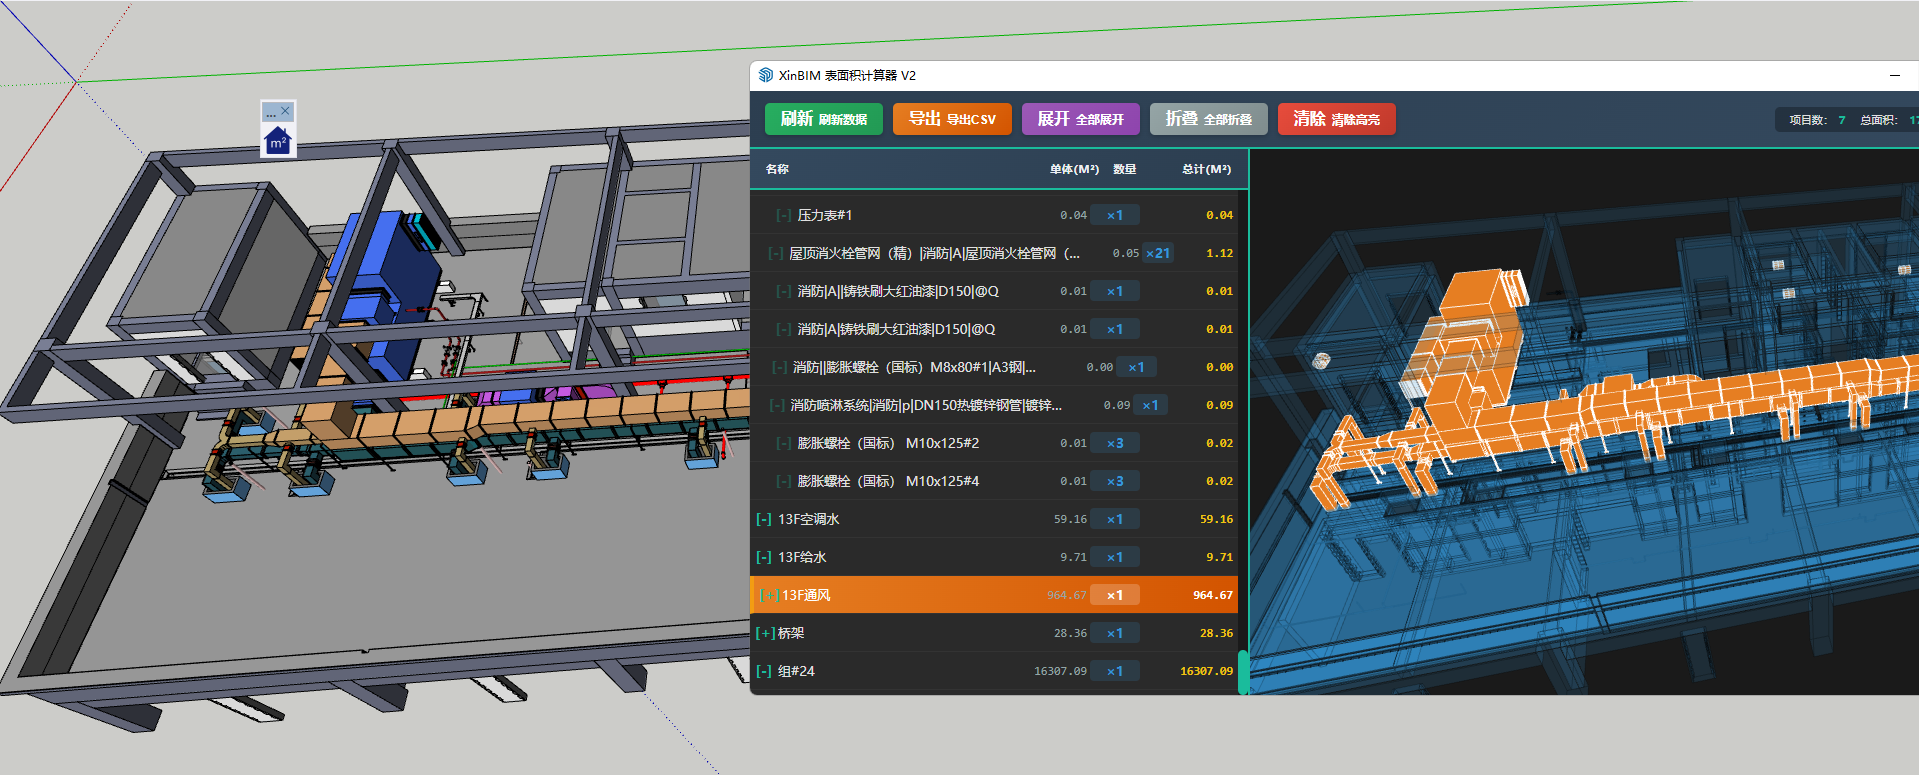Collapse all rows with the 折叠 button
Screen dimensions: 1919x775
[1208, 119]
